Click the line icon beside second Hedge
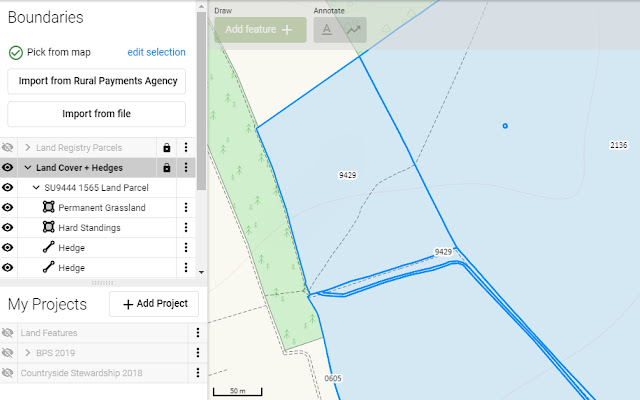 coord(49,267)
